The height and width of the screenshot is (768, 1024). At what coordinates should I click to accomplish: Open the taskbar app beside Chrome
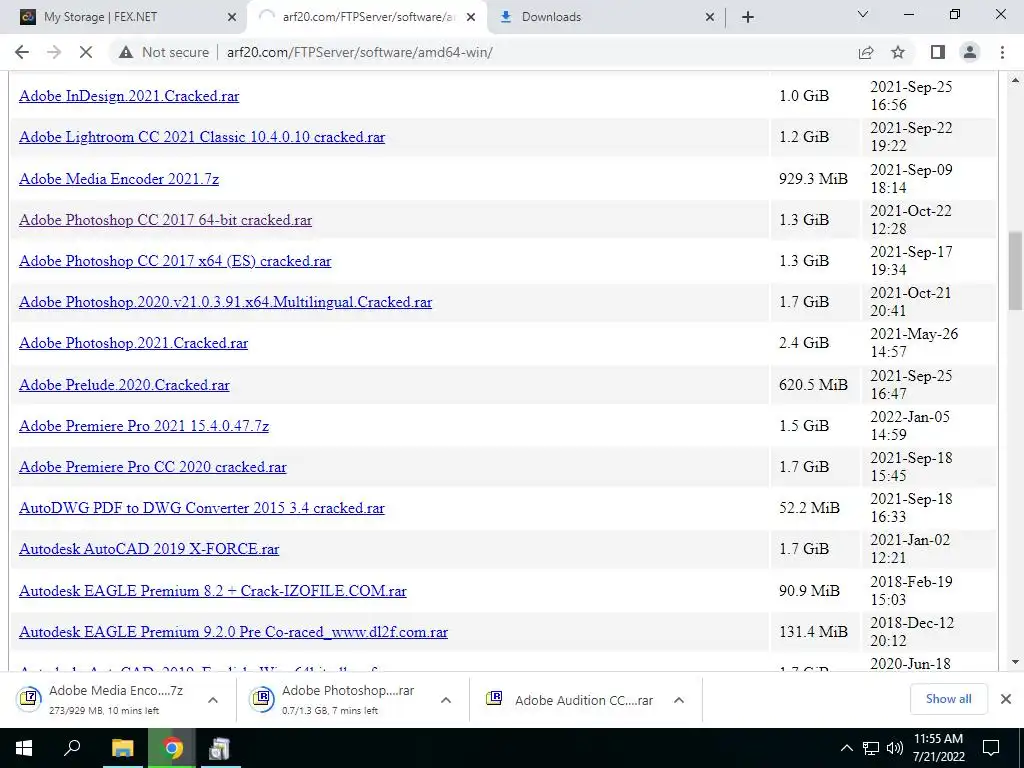(x=219, y=748)
